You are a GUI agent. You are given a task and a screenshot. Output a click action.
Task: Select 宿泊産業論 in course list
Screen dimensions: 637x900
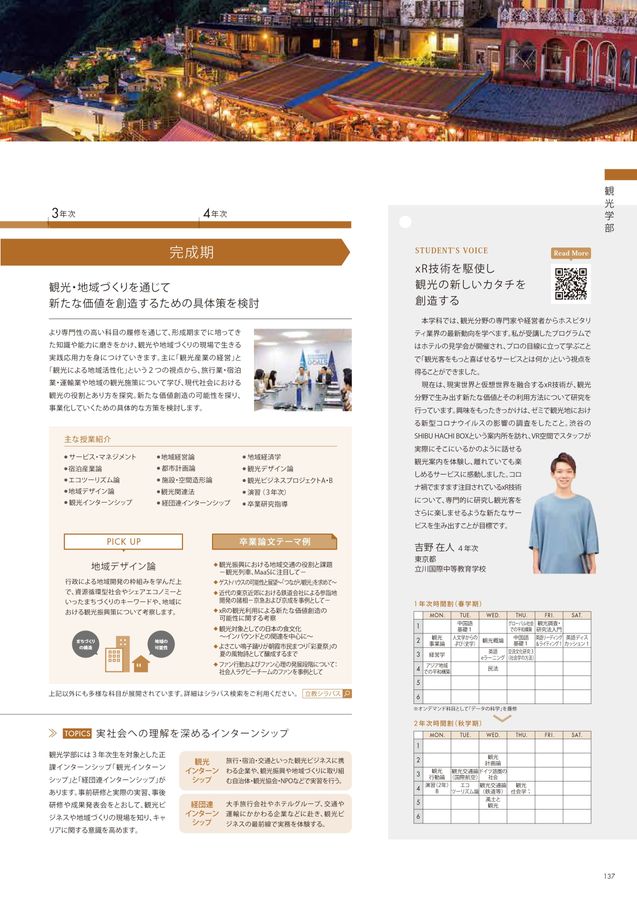83,468
